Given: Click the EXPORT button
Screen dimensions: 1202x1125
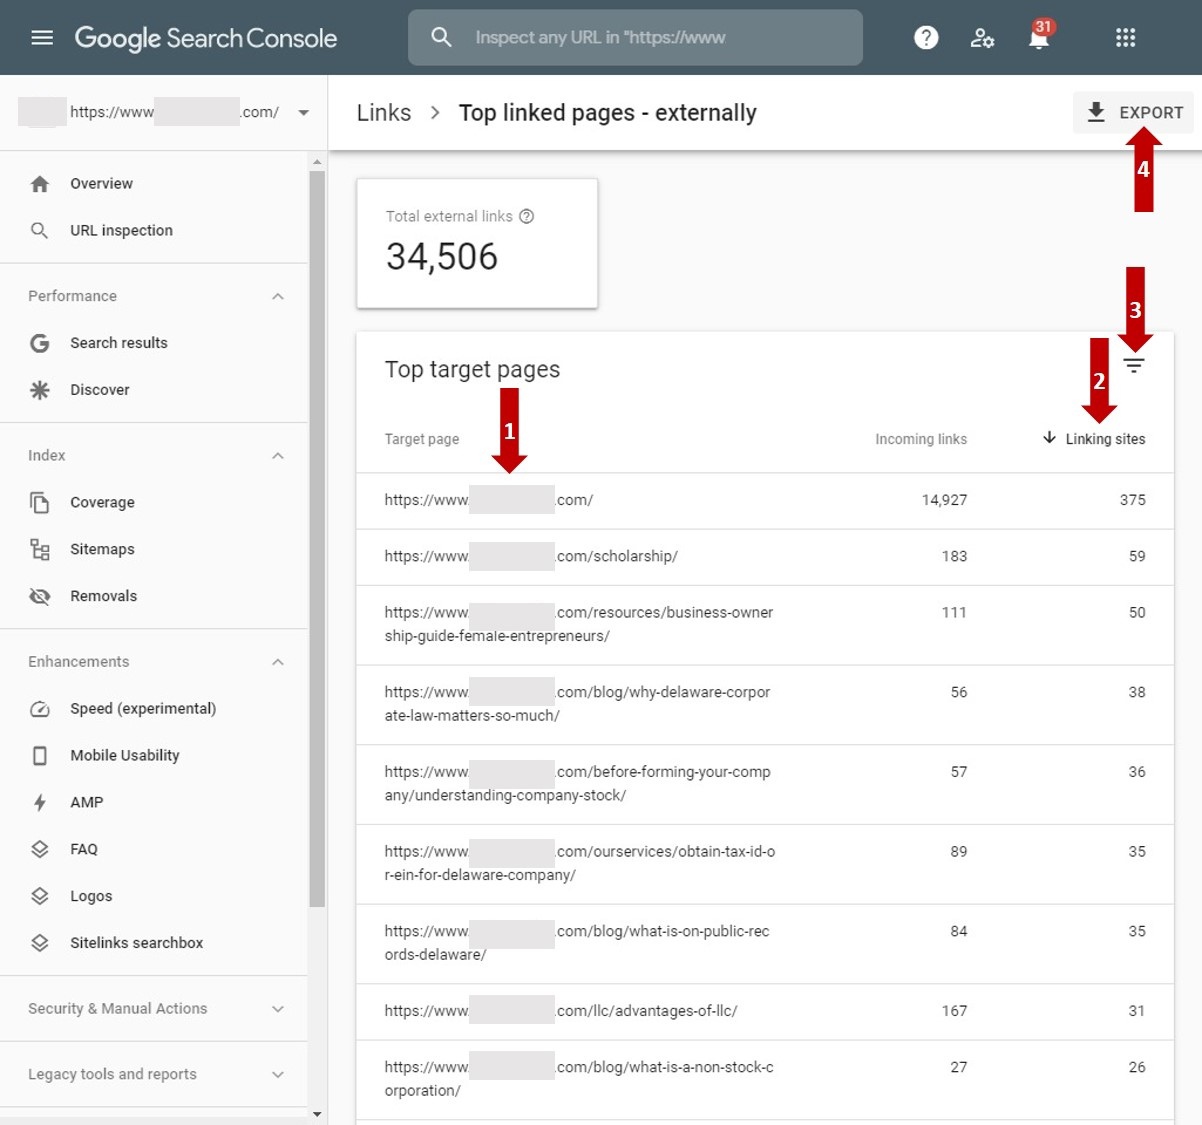Looking at the screenshot, I should [x=1134, y=113].
